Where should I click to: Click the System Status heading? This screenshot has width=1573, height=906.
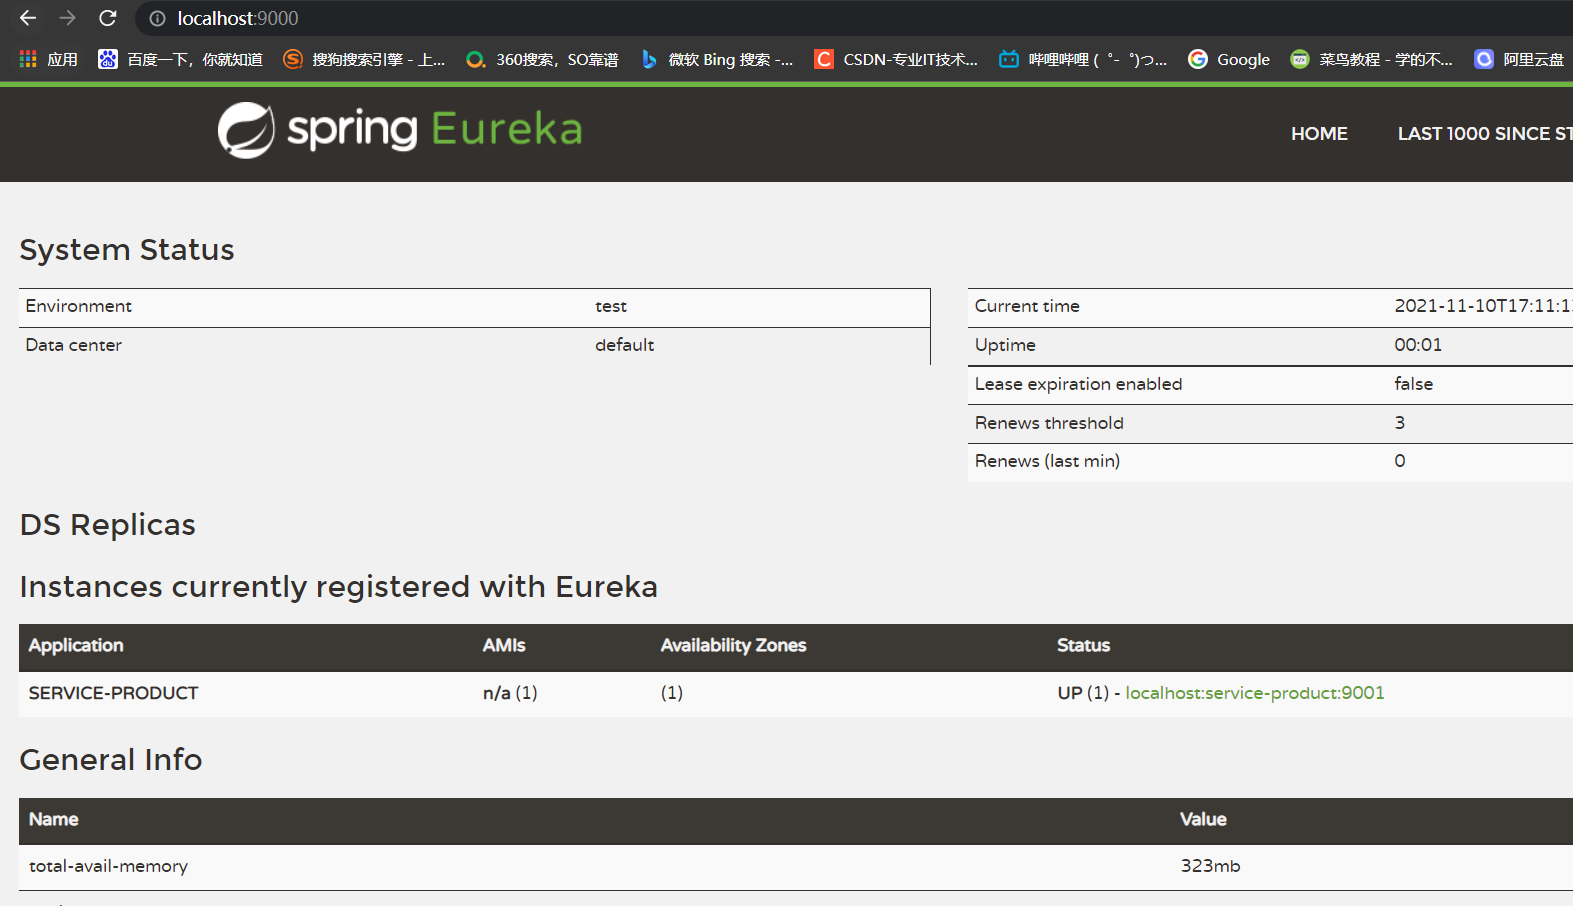[x=127, y=250]
